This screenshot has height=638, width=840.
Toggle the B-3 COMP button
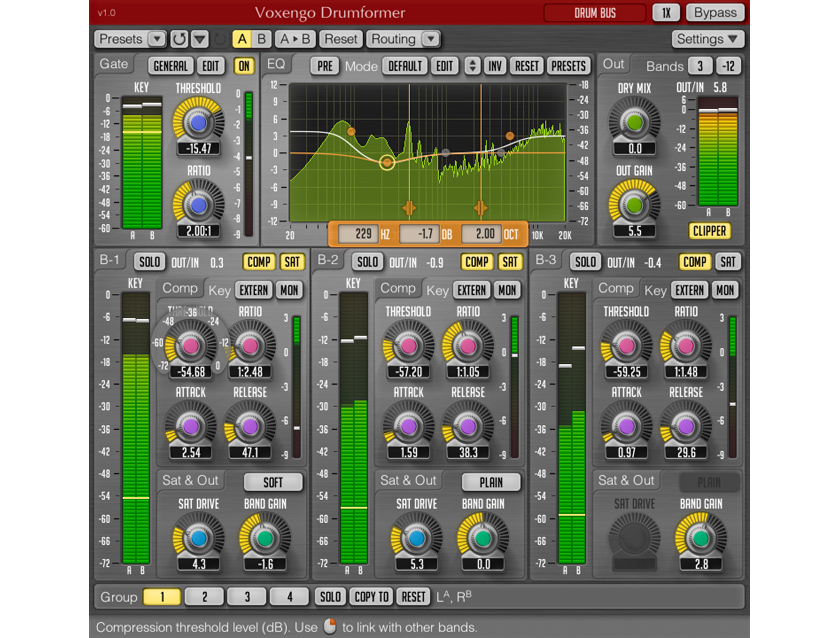tap(695, 262)
